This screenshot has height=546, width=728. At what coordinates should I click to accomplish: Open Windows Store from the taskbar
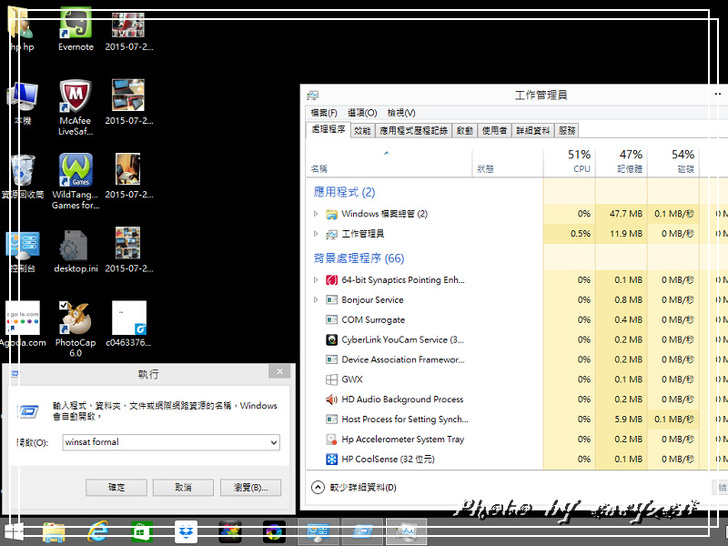click(x=142, y=532)
